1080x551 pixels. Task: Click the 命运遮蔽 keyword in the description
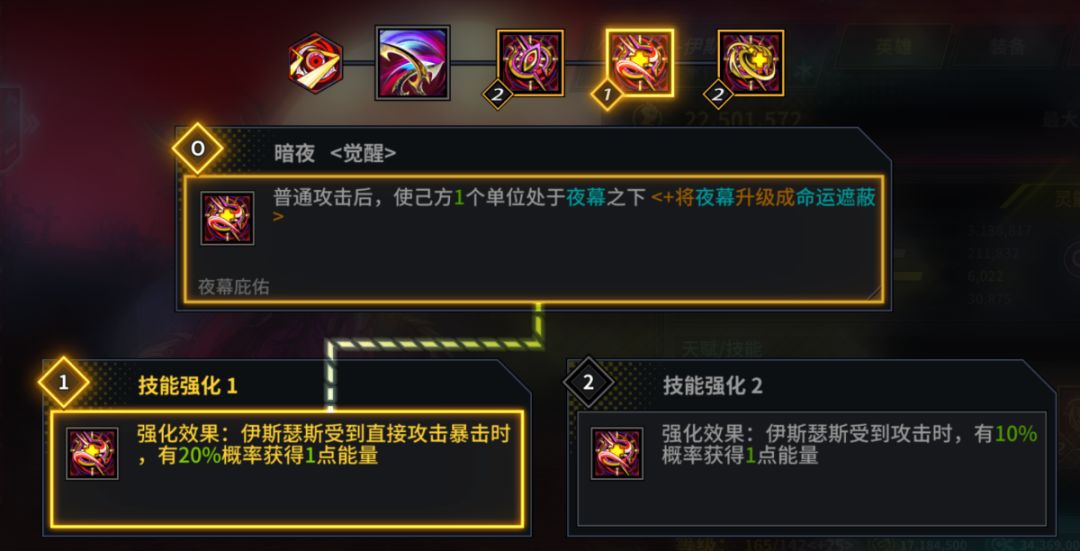[835, 198]
